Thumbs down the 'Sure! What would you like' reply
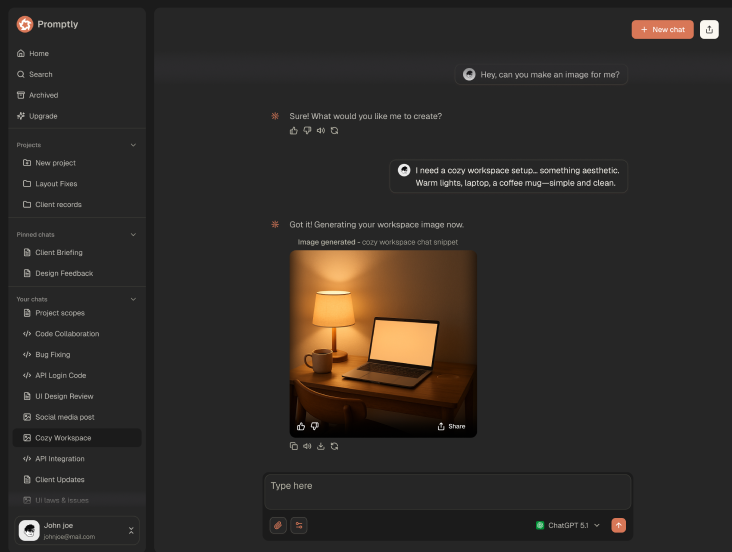 click(307, 131)
